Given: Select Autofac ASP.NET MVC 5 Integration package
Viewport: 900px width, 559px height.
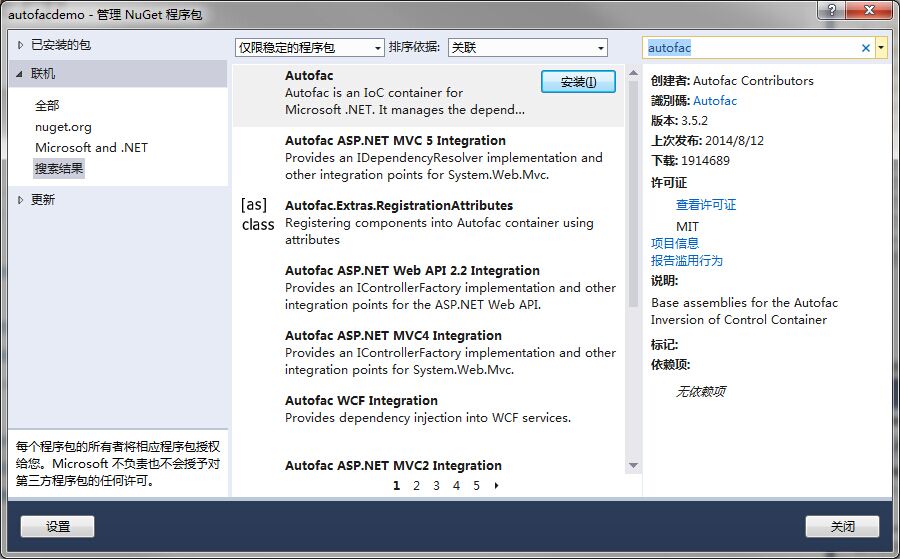Looking at the screenshot, I should [x=428, y=158].
